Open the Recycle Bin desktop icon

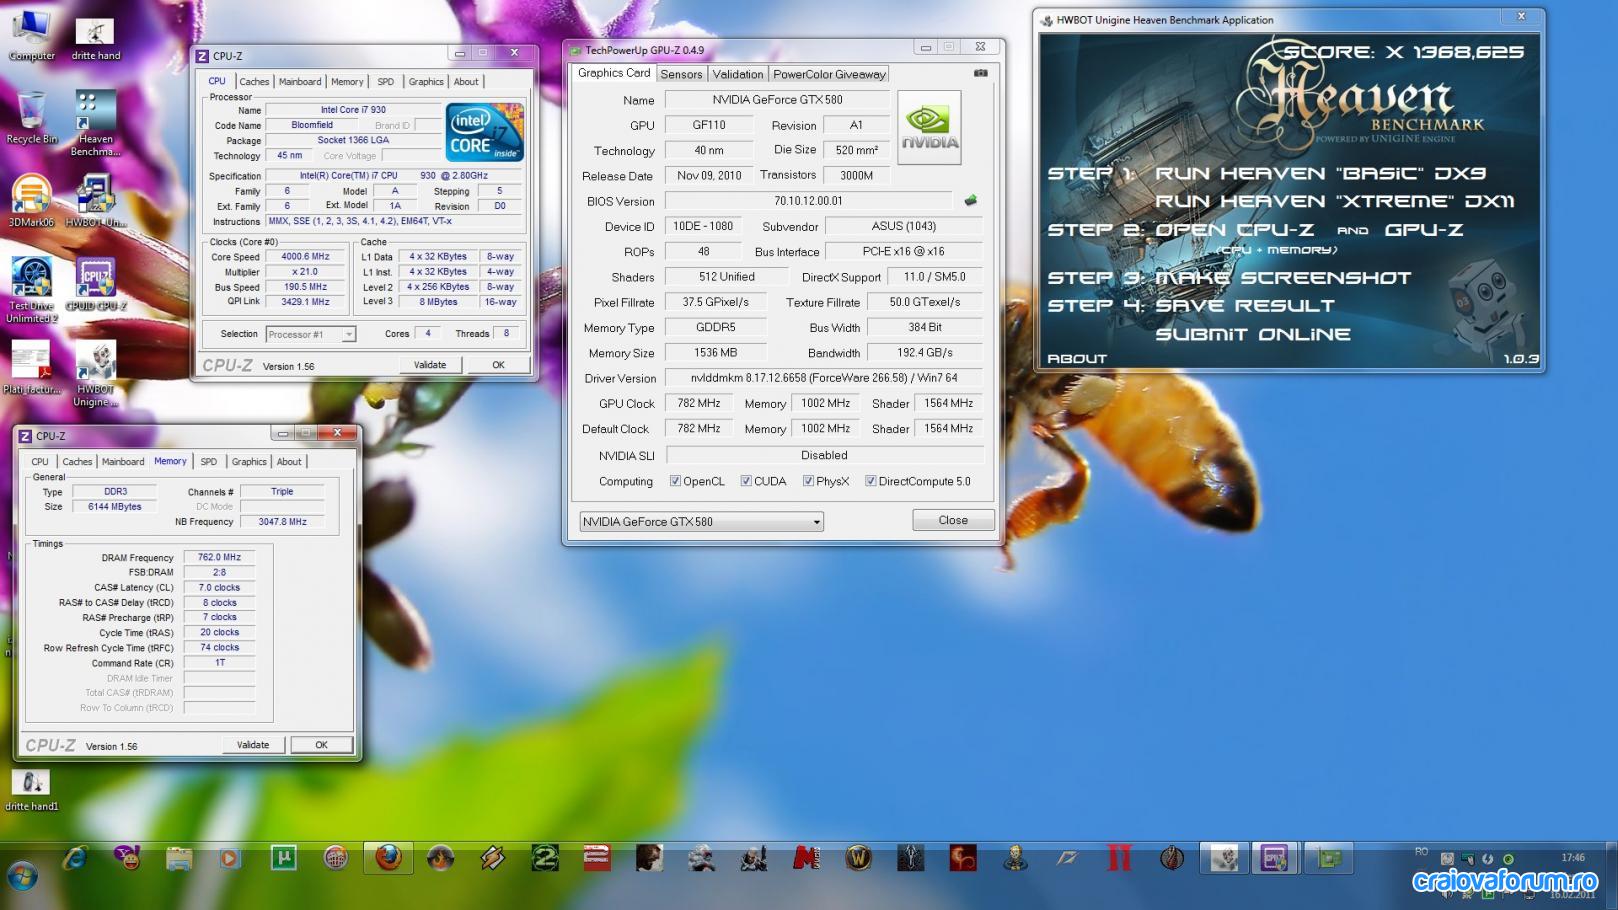pos(32,118)
